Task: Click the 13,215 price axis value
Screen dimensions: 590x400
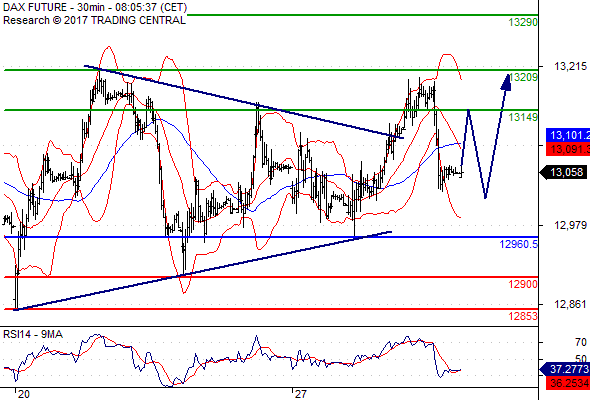Action: coord(570,67)
